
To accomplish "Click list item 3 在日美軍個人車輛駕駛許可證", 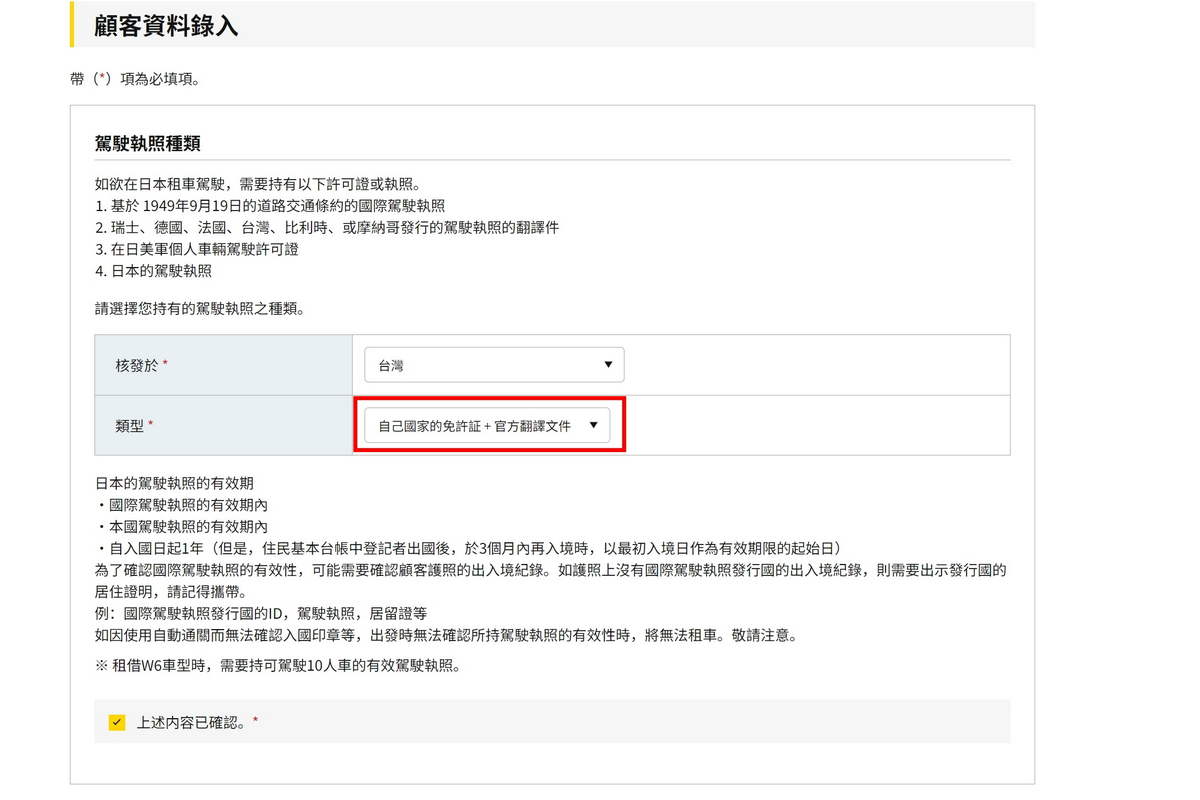I will (x=196, y=249).
